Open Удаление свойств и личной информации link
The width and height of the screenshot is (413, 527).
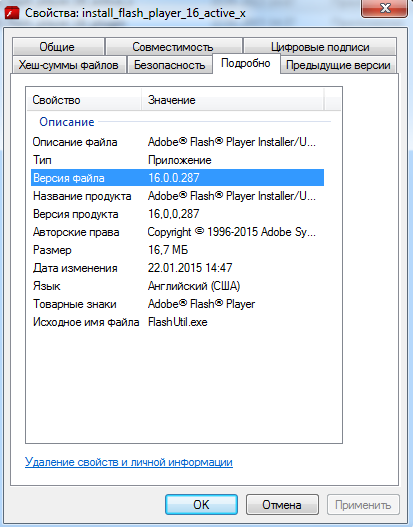[x=129, y=462]
